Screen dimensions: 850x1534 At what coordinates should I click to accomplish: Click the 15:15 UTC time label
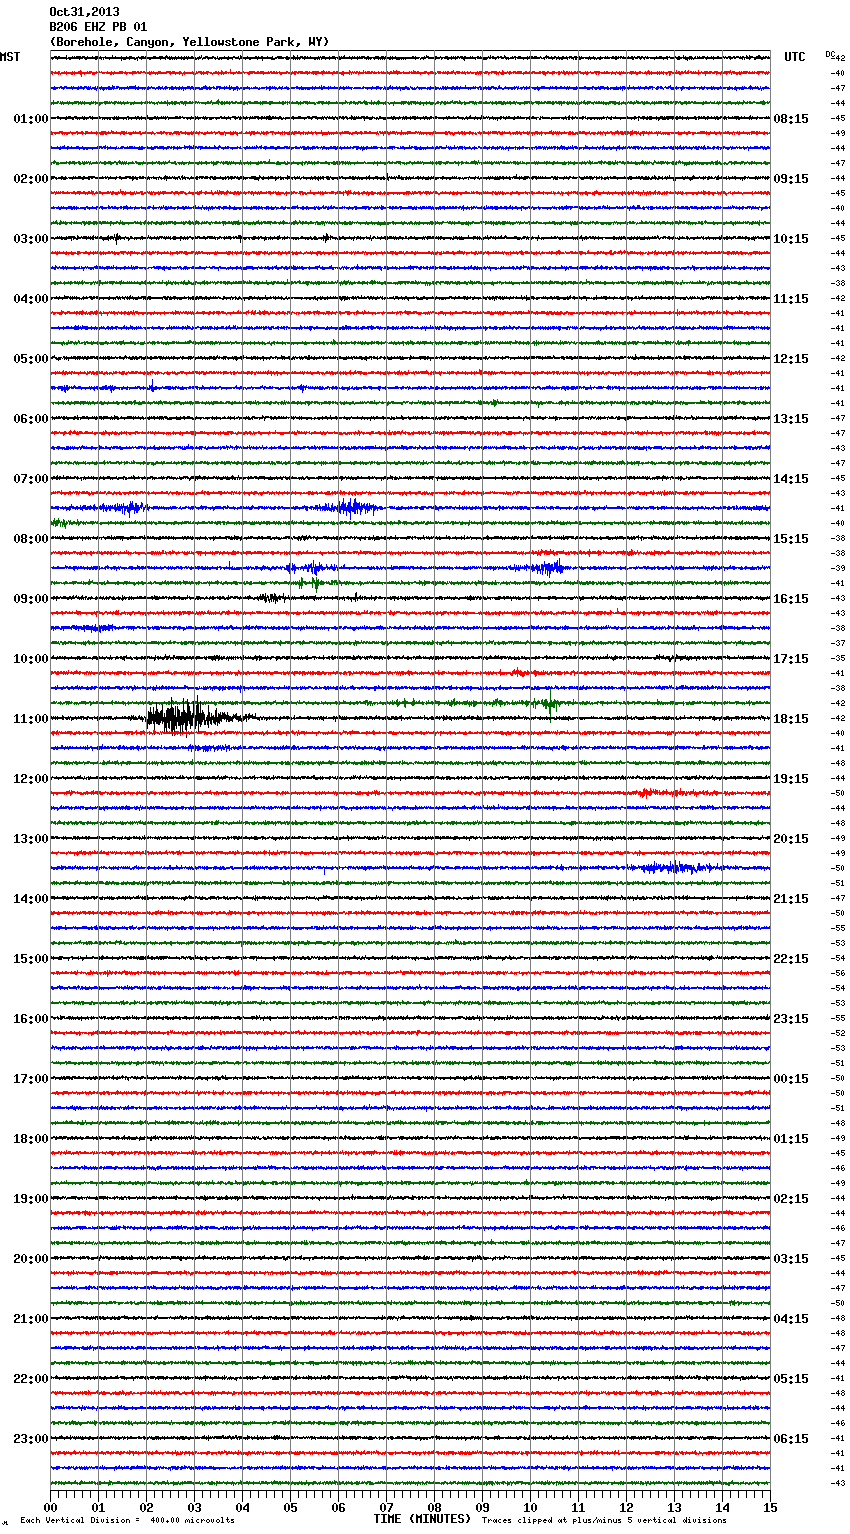tap(791, 539)
